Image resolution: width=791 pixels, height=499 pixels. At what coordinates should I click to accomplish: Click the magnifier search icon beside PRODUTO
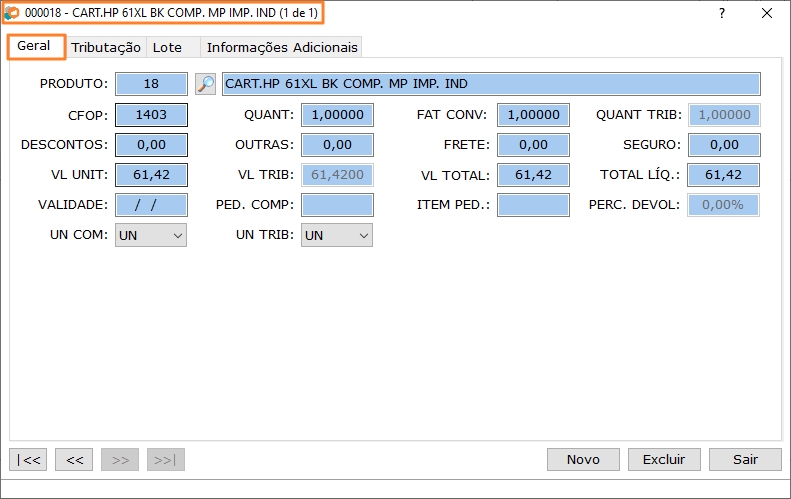(205, 84)
